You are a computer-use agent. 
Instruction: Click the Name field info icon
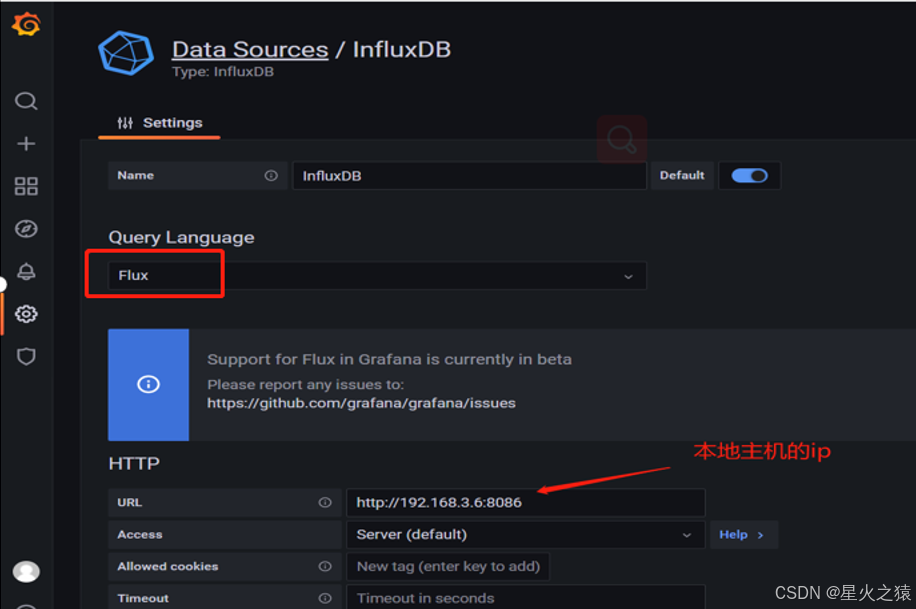(271, 175)
